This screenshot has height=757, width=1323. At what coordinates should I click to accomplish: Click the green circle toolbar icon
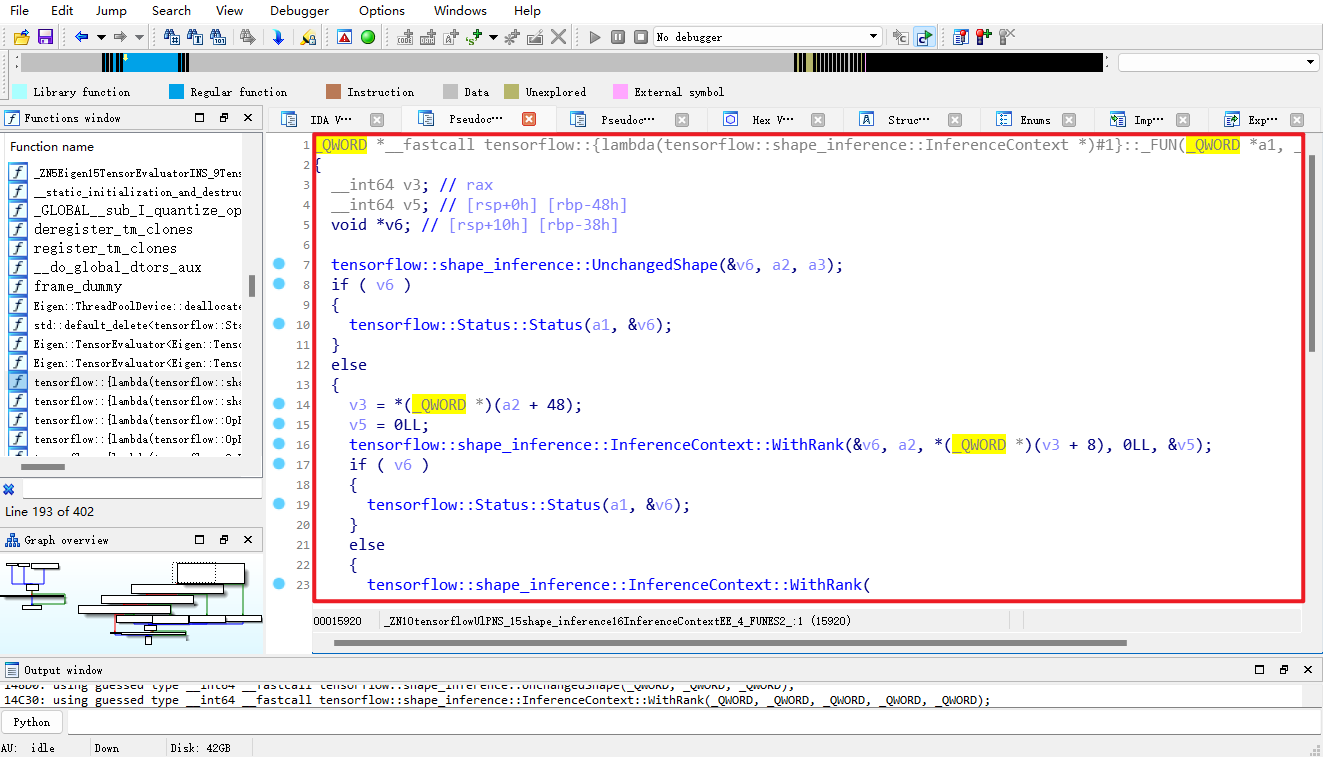(x=368, y=37)
